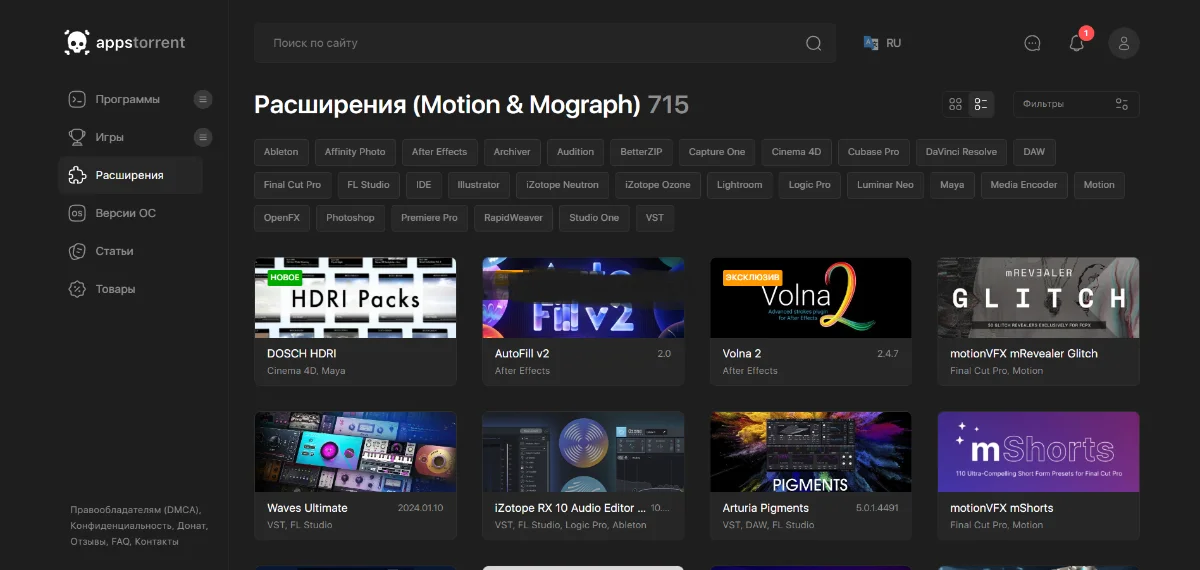The image size is (1200, 570).
Task: Open Донат footer link
Action: [192, 525]
